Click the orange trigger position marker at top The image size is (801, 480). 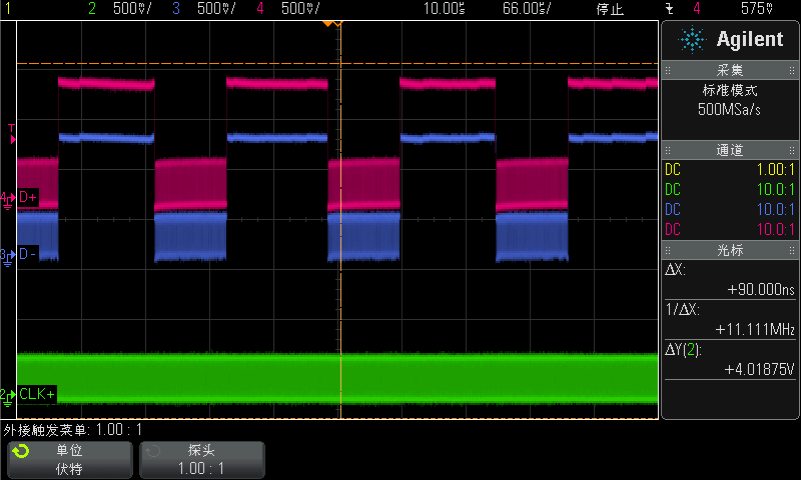(x=340, y=23)
